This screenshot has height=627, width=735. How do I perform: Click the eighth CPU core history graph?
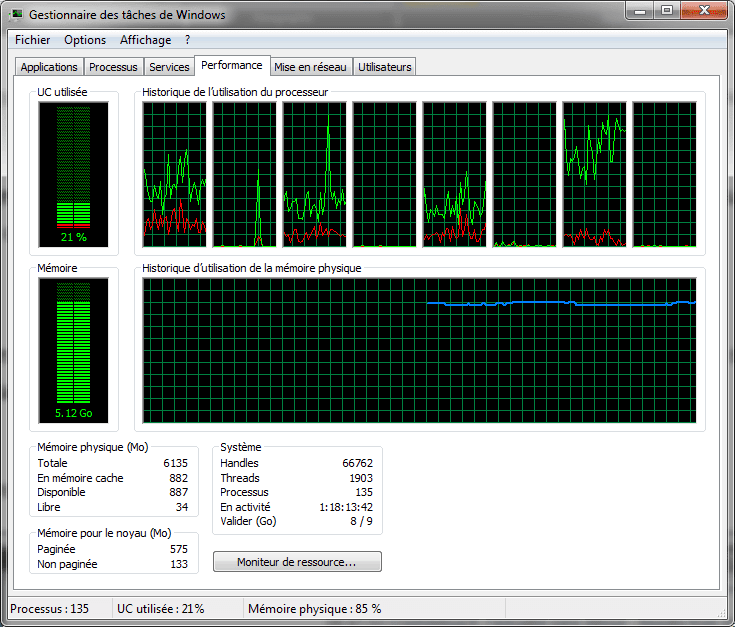[664, 174]
